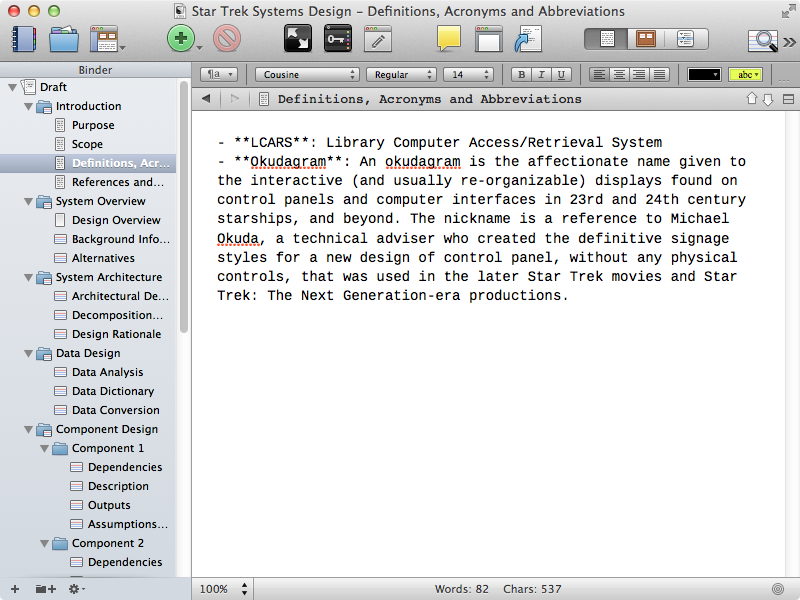
Task: Click into the editor text area
Action: (x=488, y=344)
